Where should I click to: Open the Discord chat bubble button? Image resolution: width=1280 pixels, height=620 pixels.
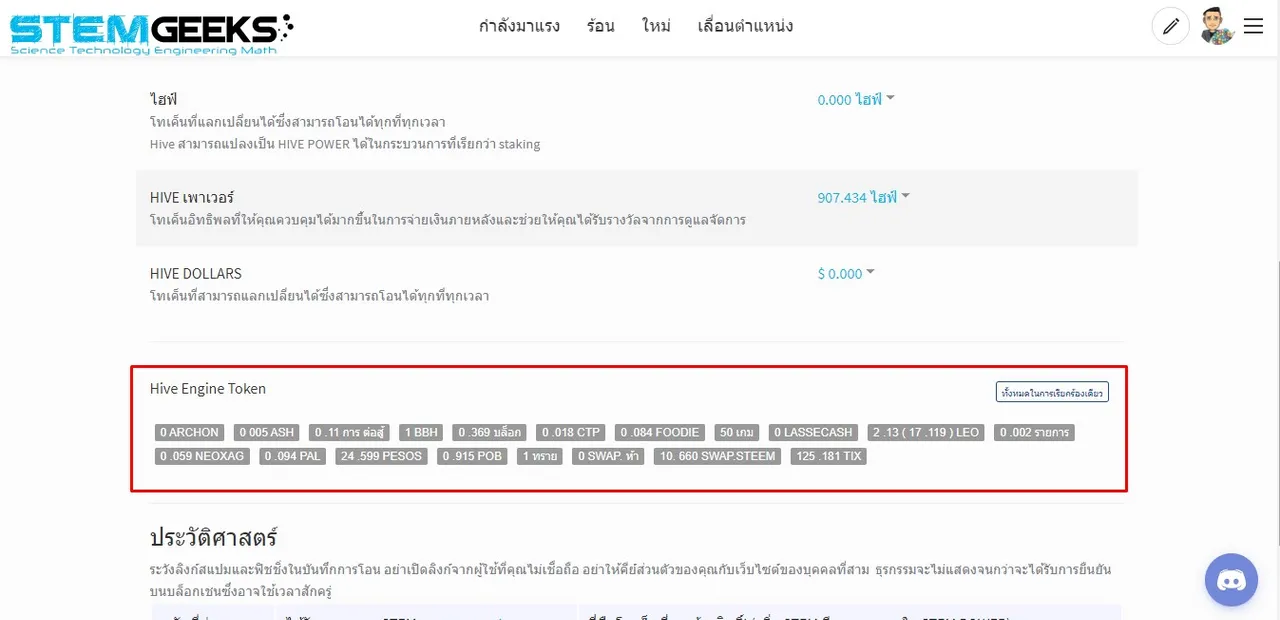tap(1231, 580)
